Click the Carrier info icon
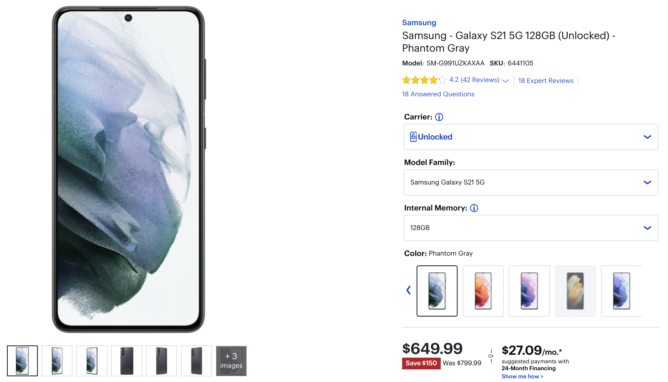This screenshot has width=668, height=382. point(439,117)
